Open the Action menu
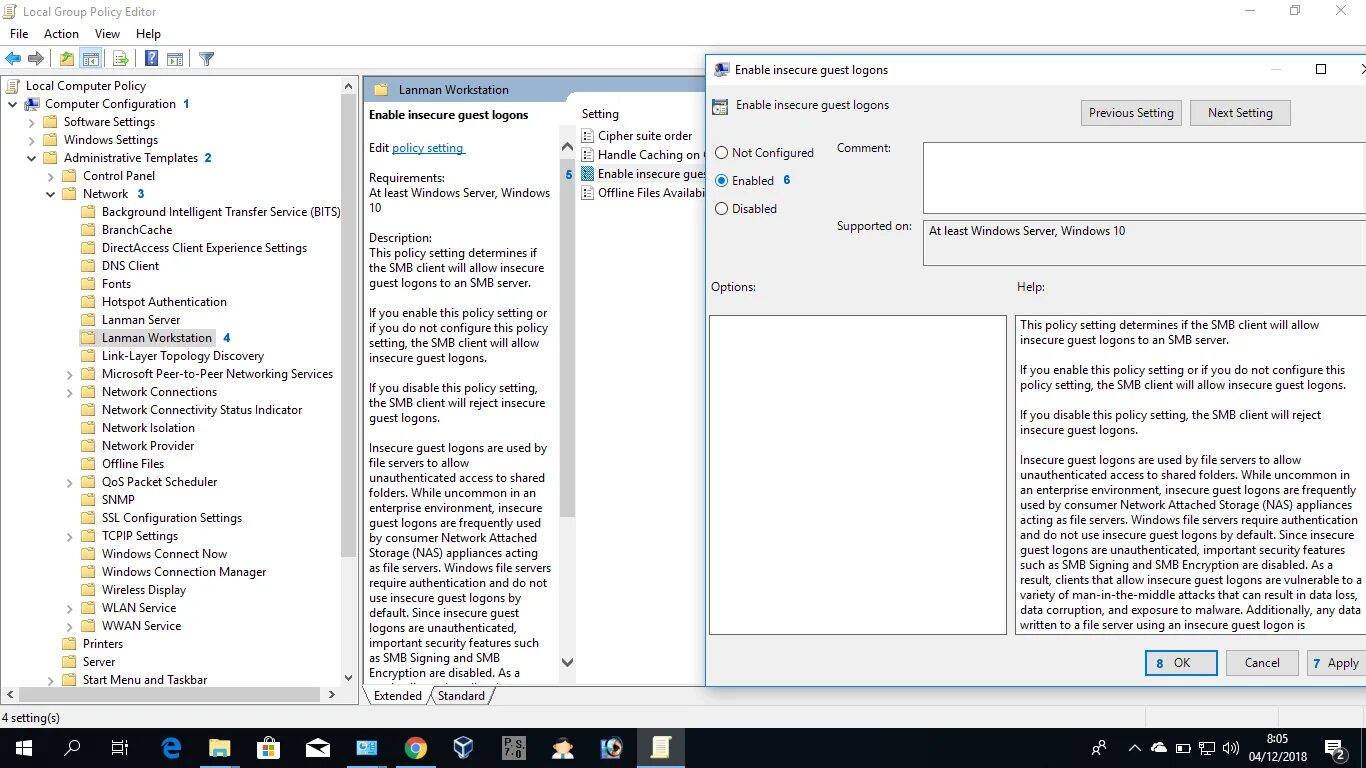This screenshot has width=1366, height=768. click(61, 34)
